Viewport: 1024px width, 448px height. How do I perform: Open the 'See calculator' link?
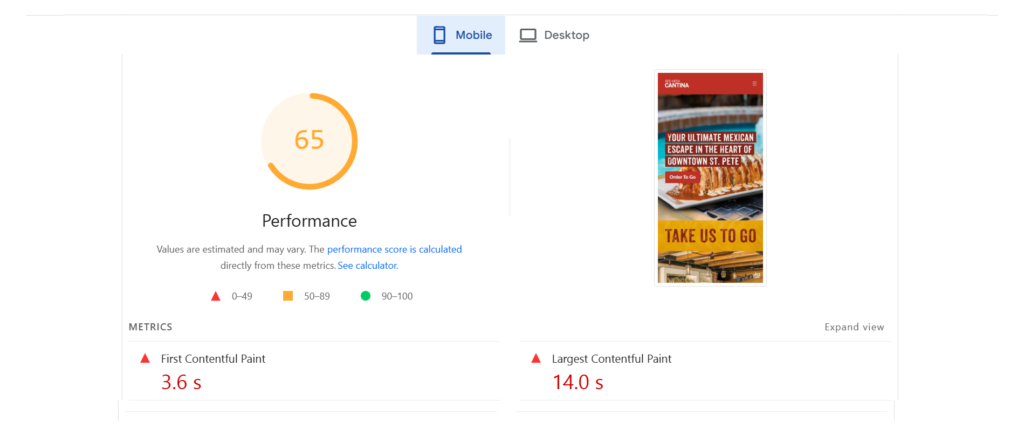(367, 265)
